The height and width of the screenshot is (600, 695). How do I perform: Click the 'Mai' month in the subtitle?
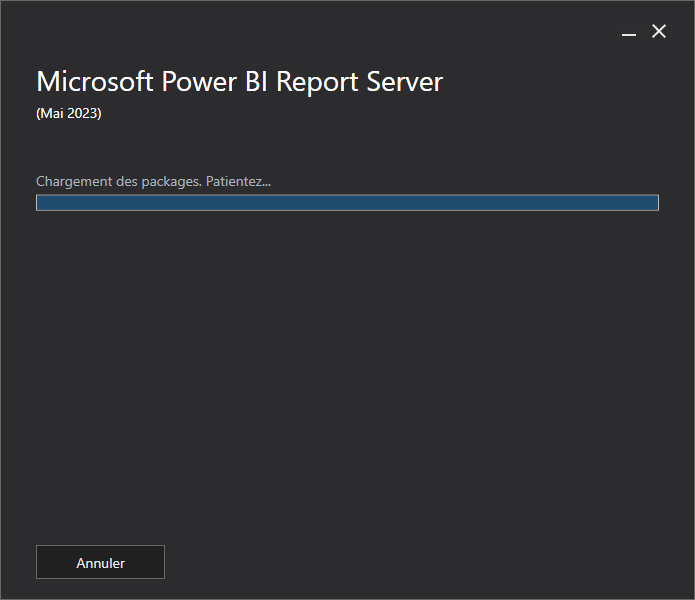pos(52,113)
